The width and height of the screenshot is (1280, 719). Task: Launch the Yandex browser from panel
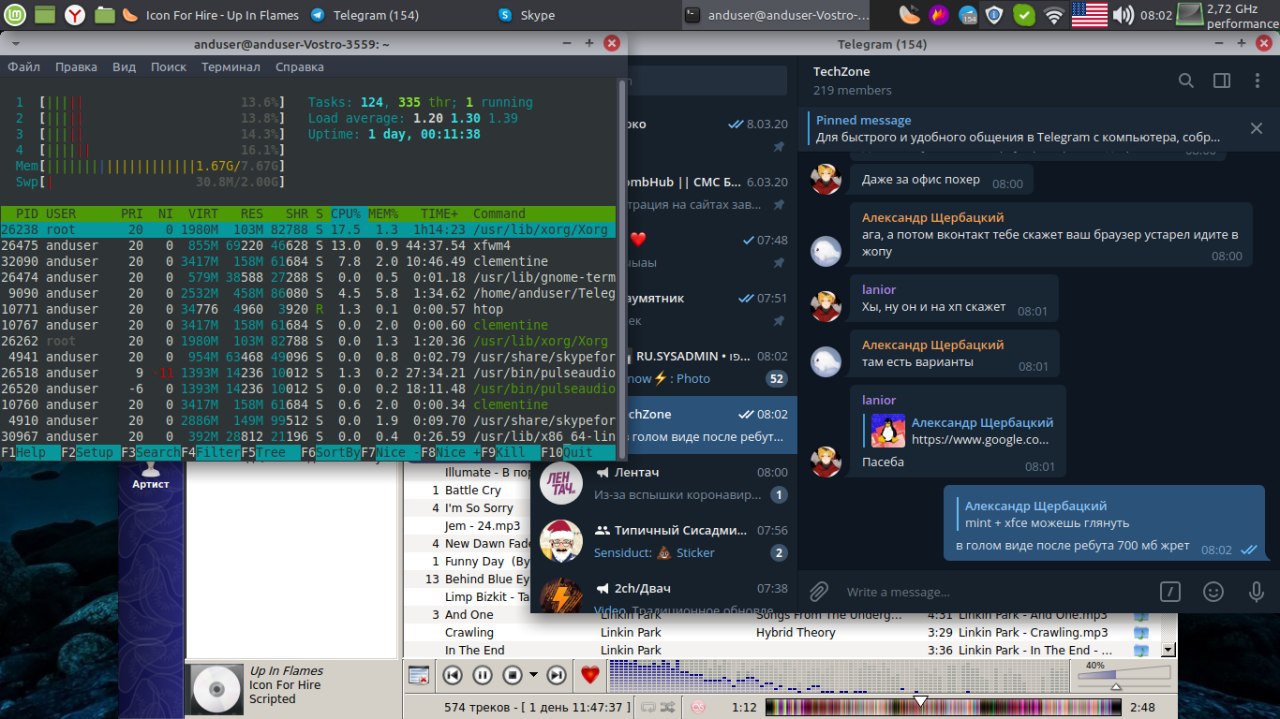75,14
